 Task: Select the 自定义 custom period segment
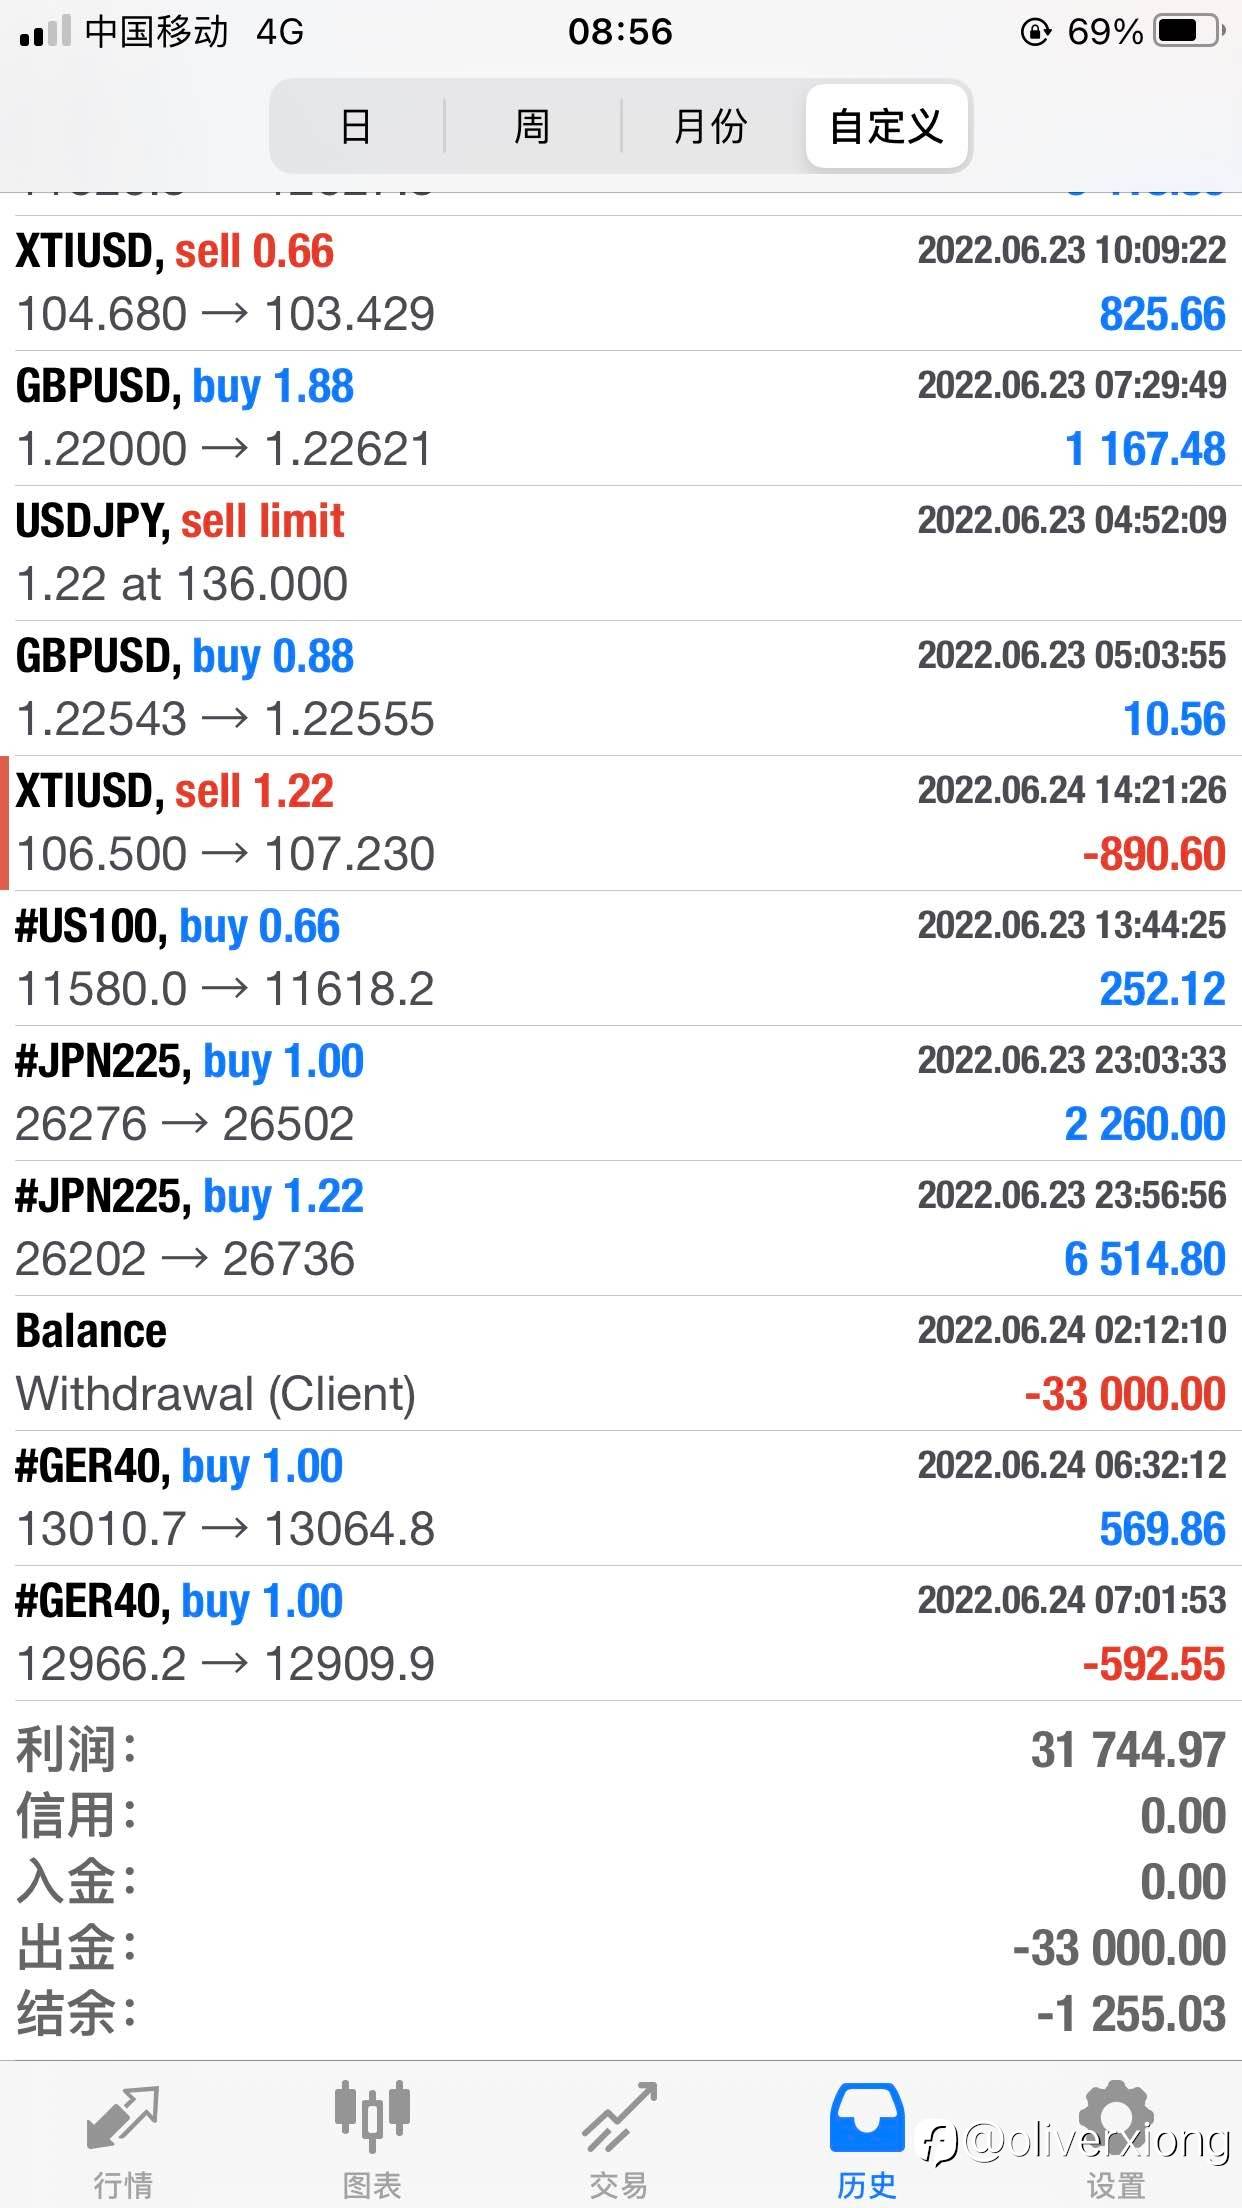click(x=886, y=127)
